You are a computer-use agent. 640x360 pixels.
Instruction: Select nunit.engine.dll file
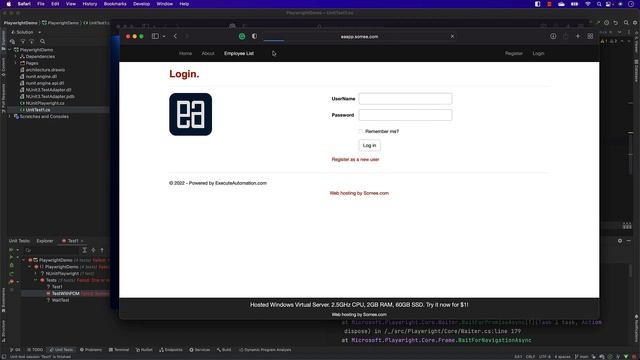(41, 76)
